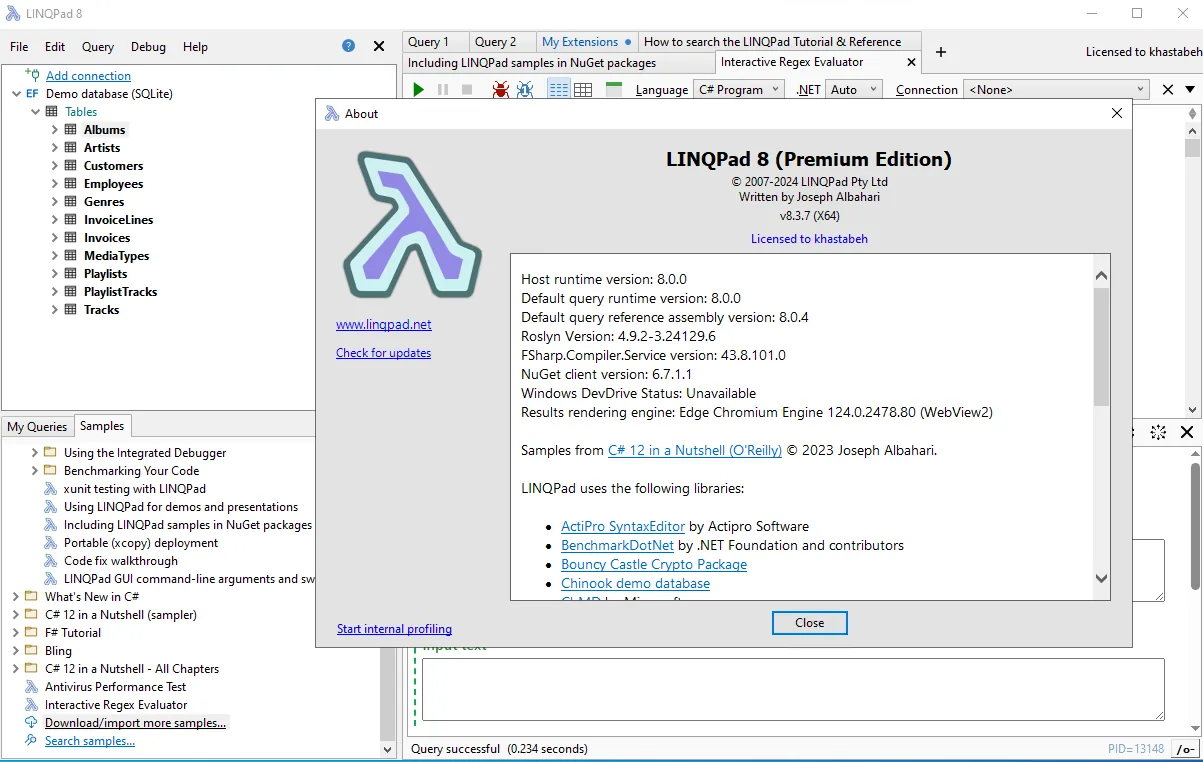Switch to the Query 1 tab
Image resolution: width=1203 pixels, height=762 pixels.
point(437,42)
